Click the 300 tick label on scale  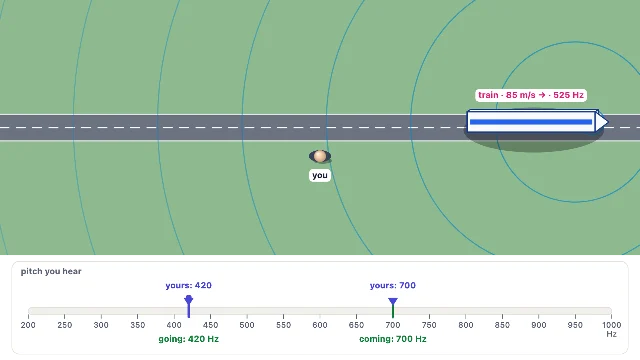click(101, 325)
